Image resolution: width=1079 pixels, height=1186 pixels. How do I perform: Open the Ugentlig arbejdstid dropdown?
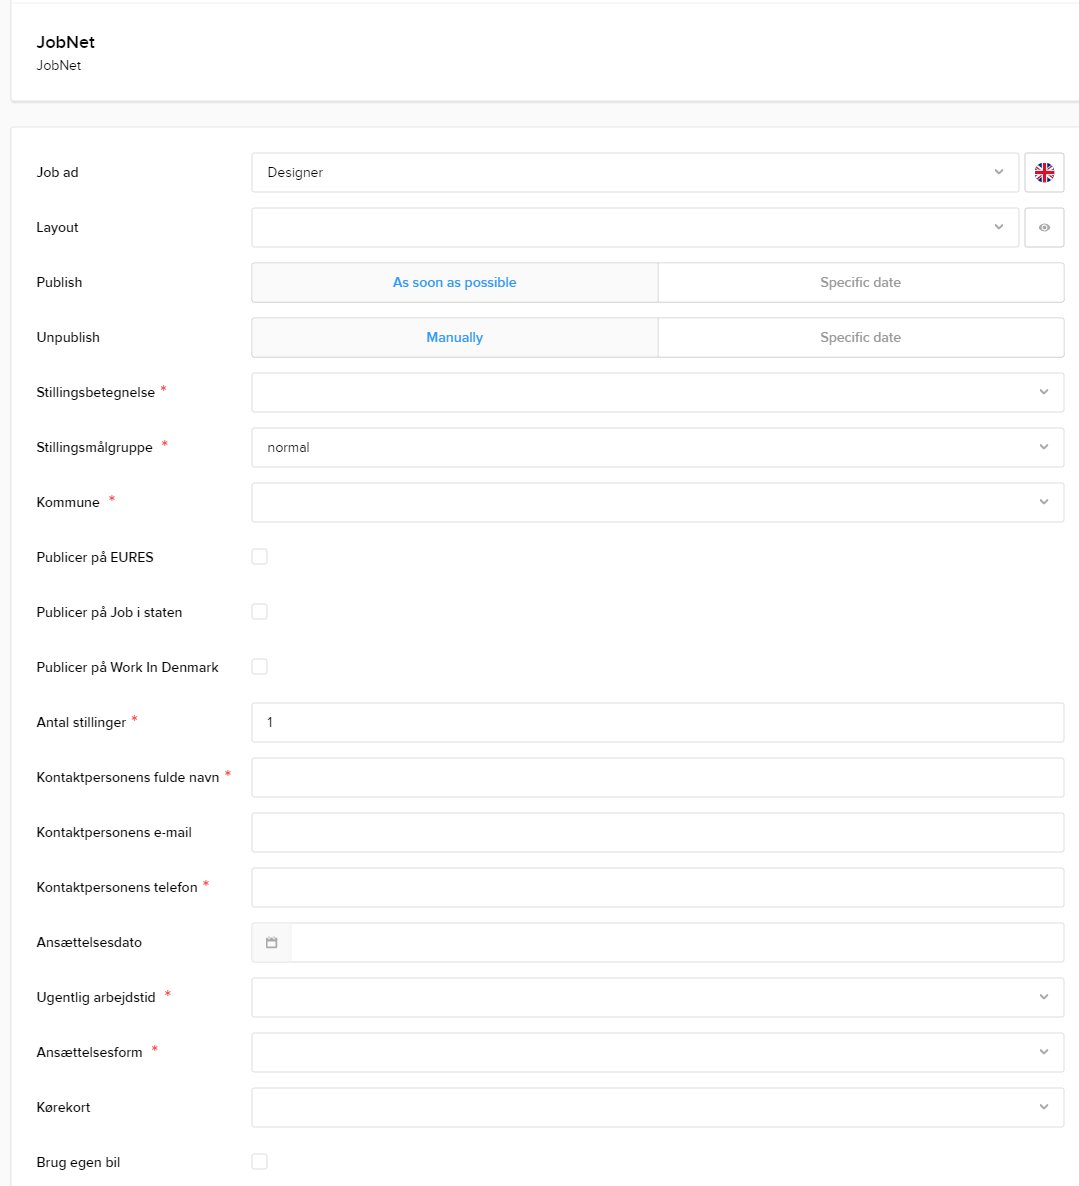tap(657, 997)
